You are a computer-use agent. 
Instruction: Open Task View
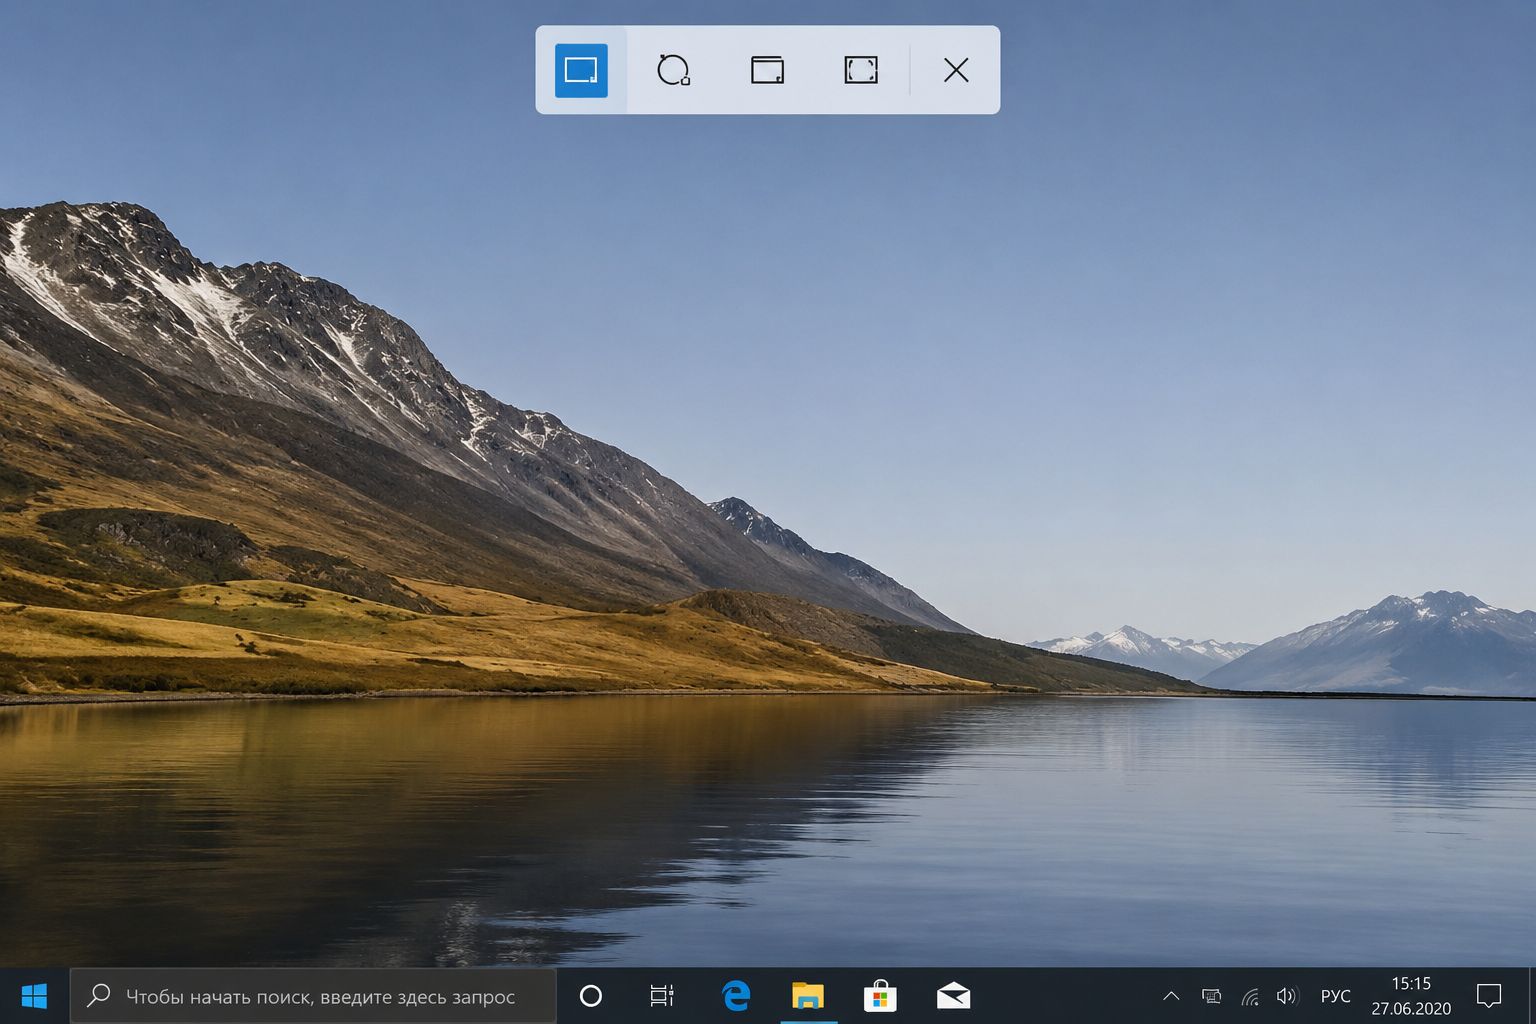(662, 996)
